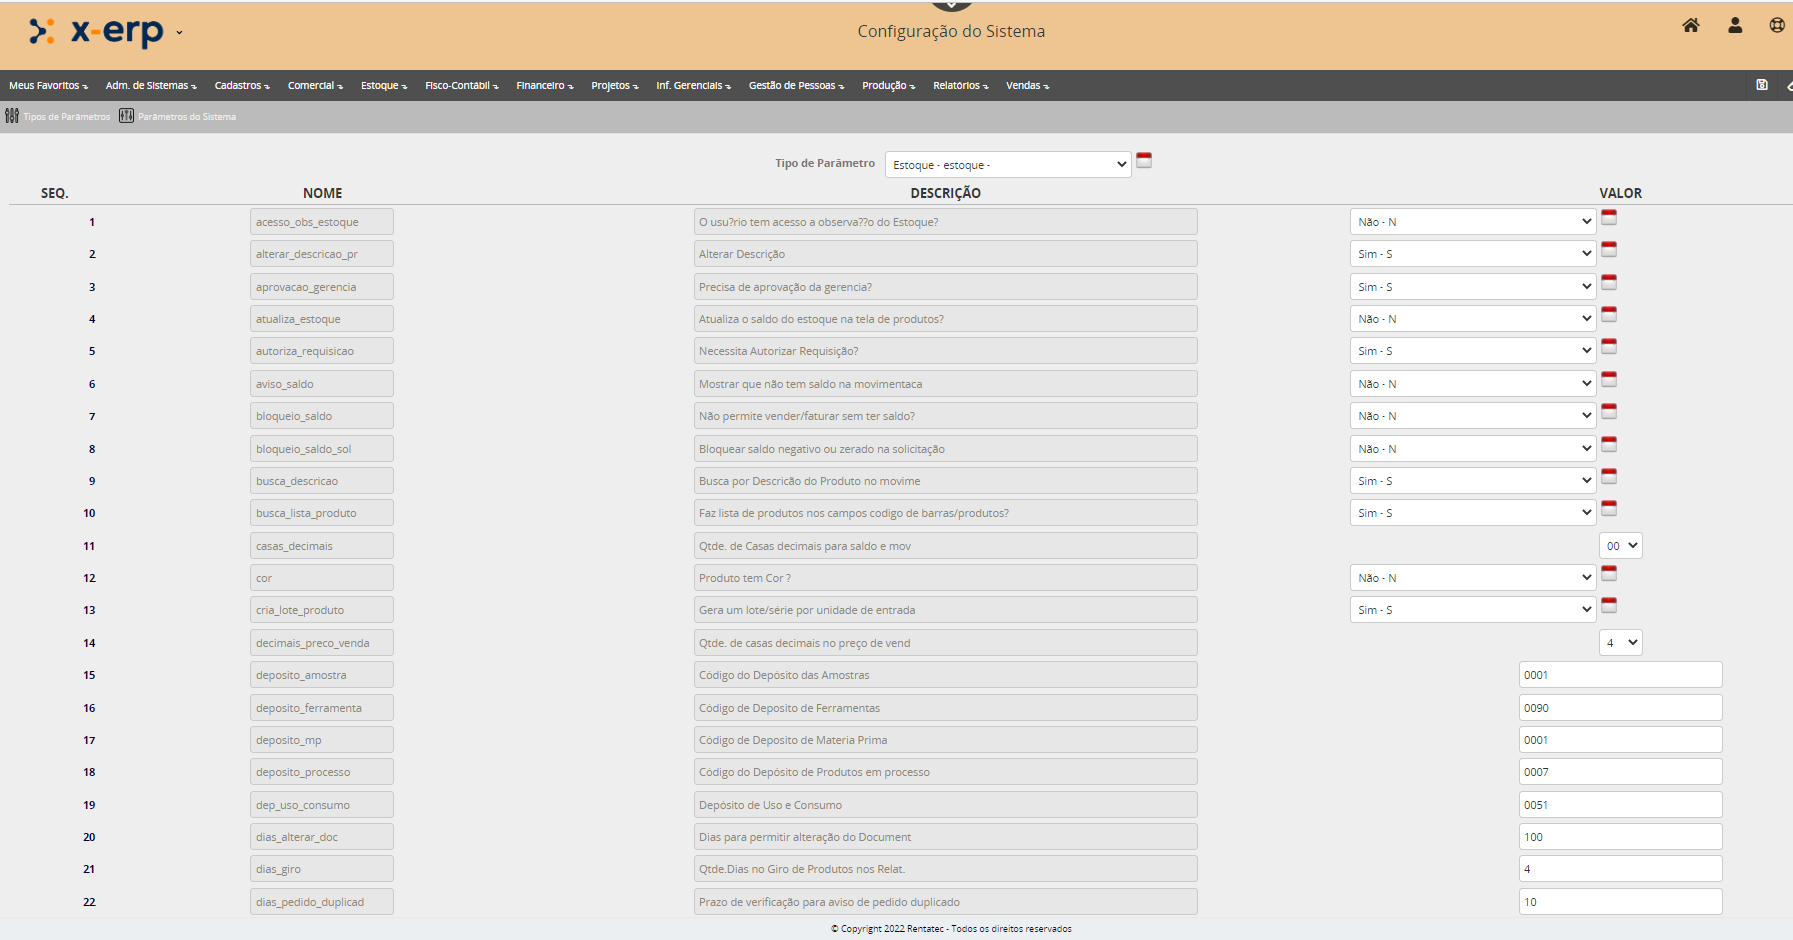Expand the aprovacao_gerencia value dropdown

(x=1473, y=287)
